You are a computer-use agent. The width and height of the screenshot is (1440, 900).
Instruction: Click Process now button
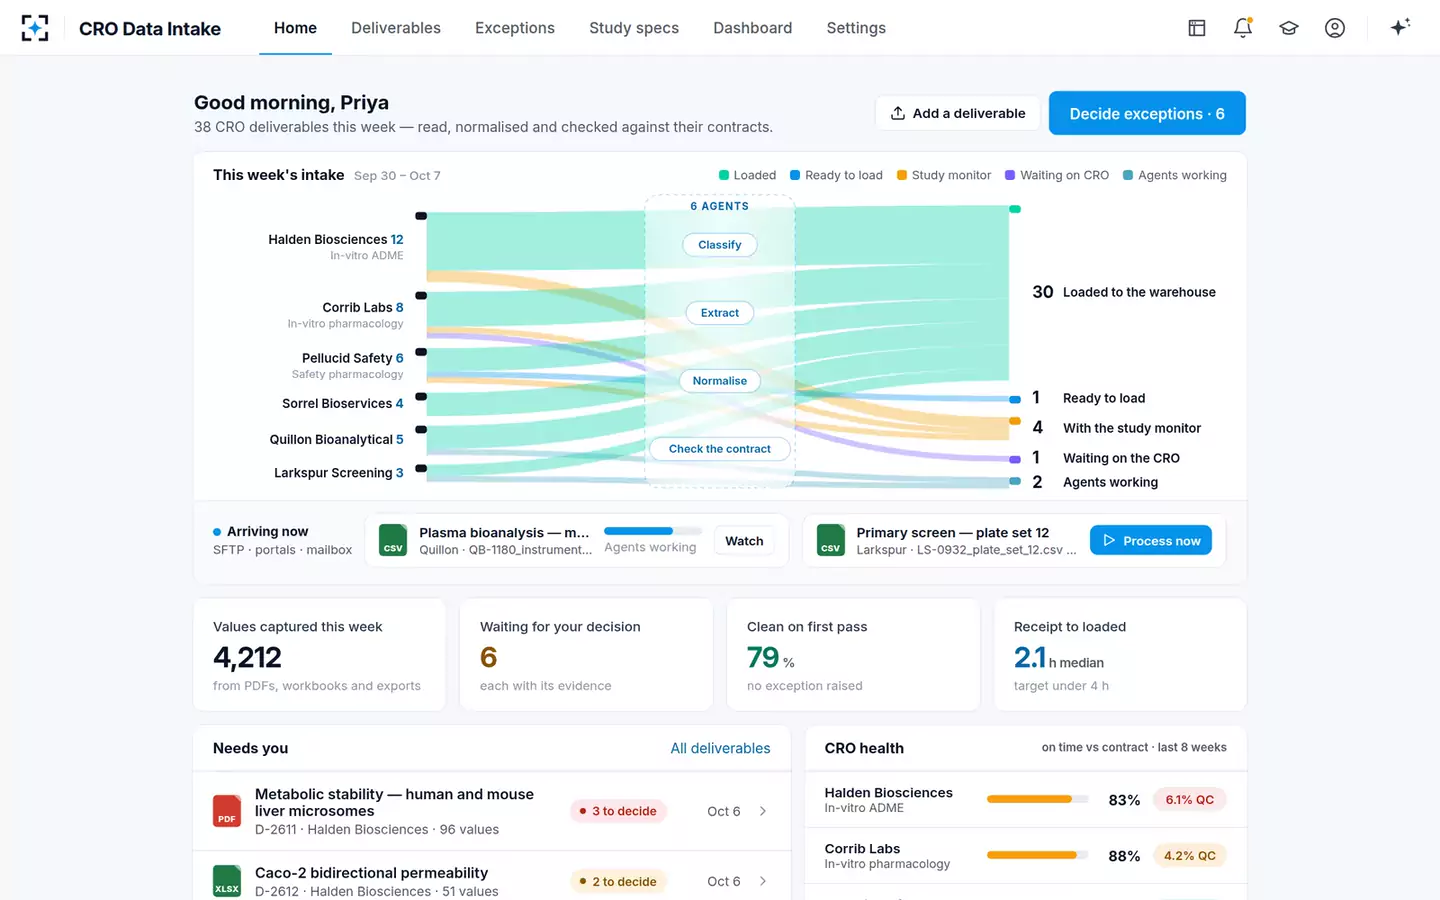[x=1151, y=540]
